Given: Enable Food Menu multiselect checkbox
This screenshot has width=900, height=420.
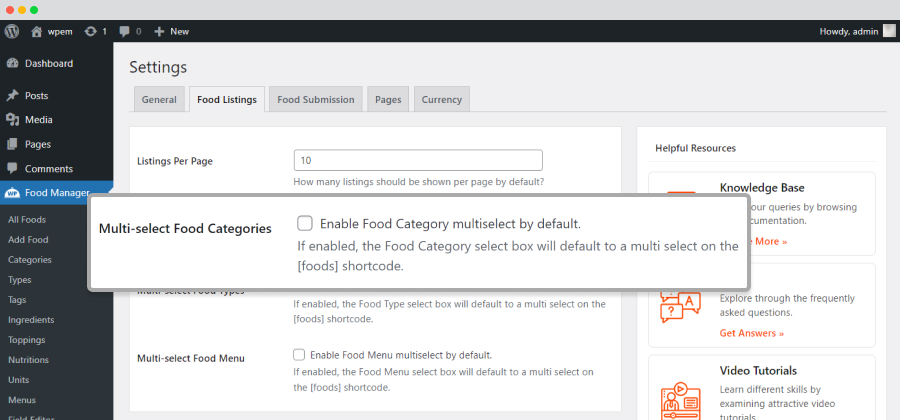Looking at the screenshot, I should [x=298, y=355].
